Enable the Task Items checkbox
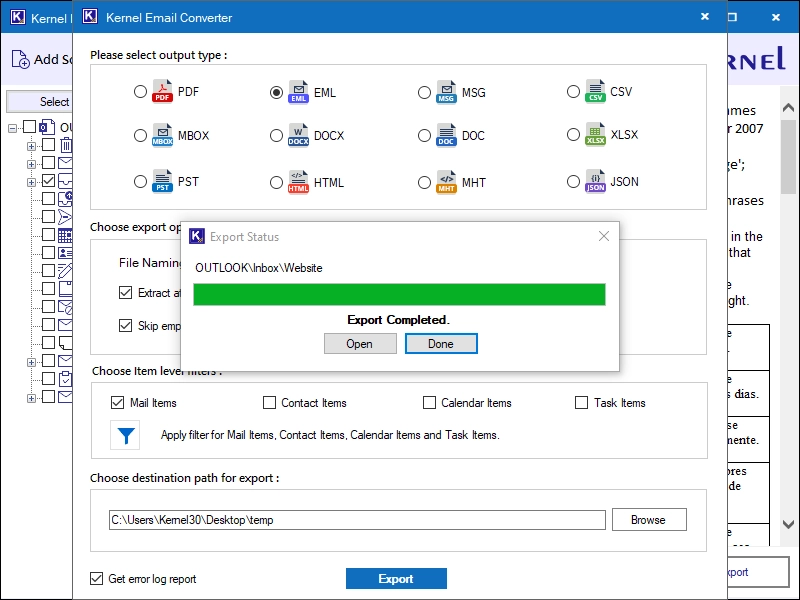Screen dimensions: 800x600 pos(581,403)
